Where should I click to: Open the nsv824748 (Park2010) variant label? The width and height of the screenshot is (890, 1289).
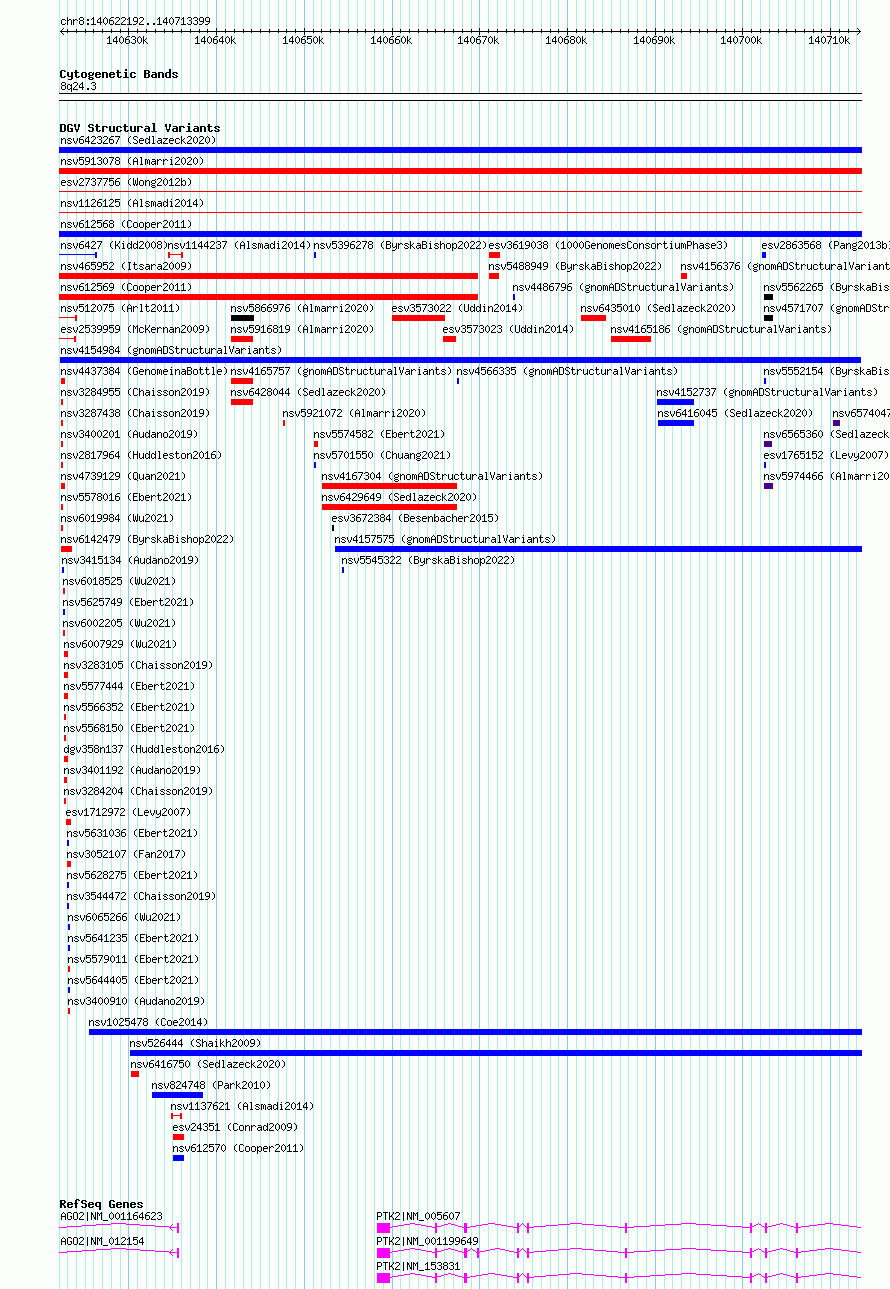click(x=211, y=1085)
